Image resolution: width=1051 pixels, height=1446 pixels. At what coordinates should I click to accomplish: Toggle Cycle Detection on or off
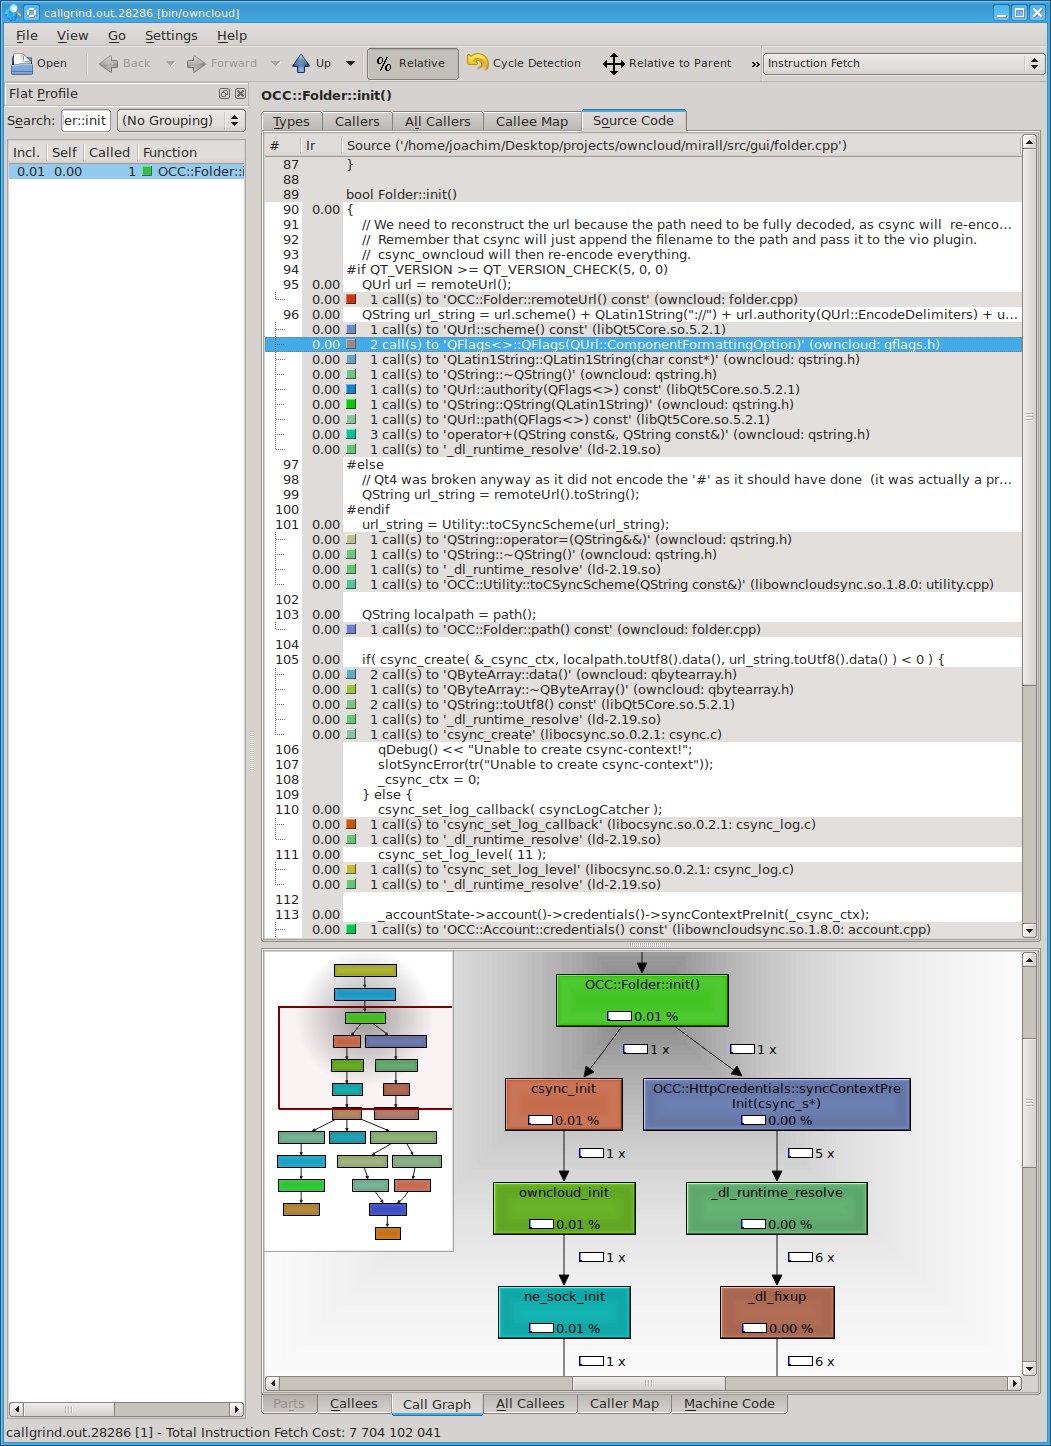[524, 63]
